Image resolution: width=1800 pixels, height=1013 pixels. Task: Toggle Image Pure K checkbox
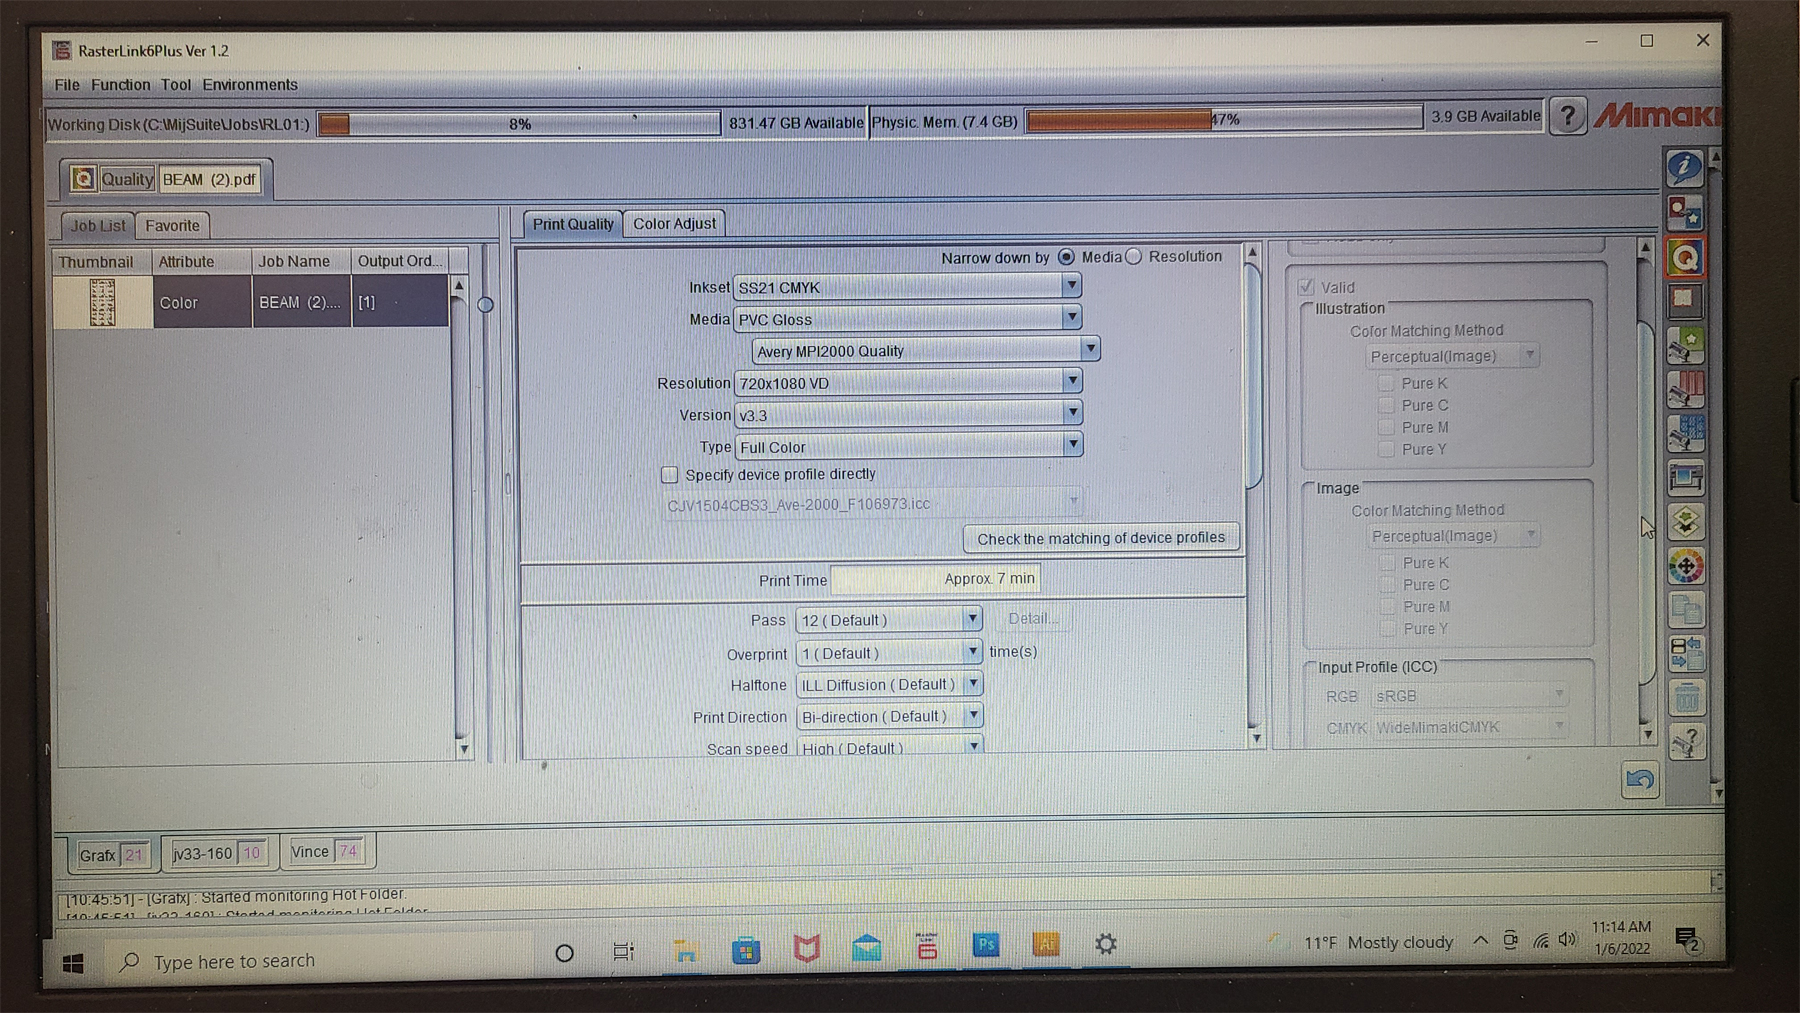[1387, 562]
